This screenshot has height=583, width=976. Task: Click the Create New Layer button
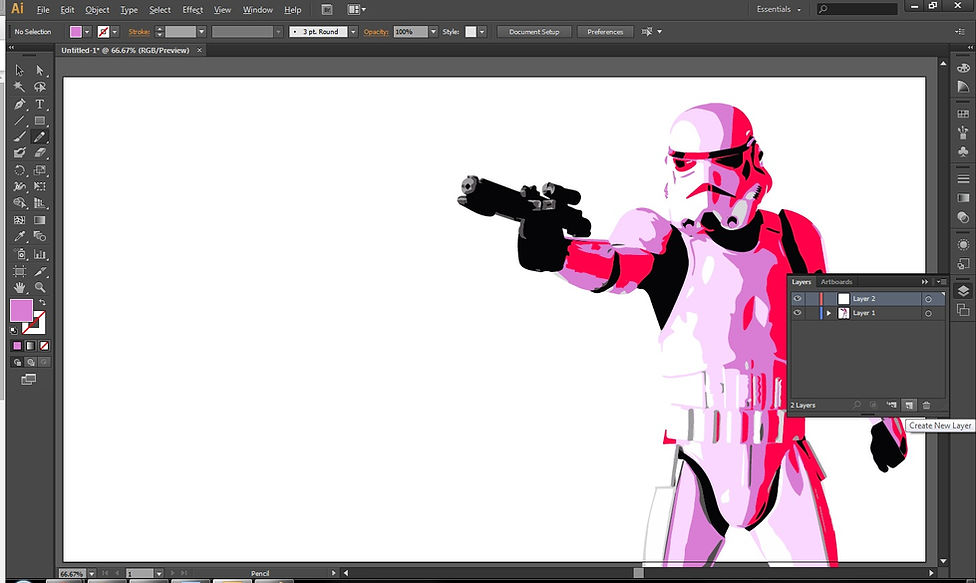(909, 405)
